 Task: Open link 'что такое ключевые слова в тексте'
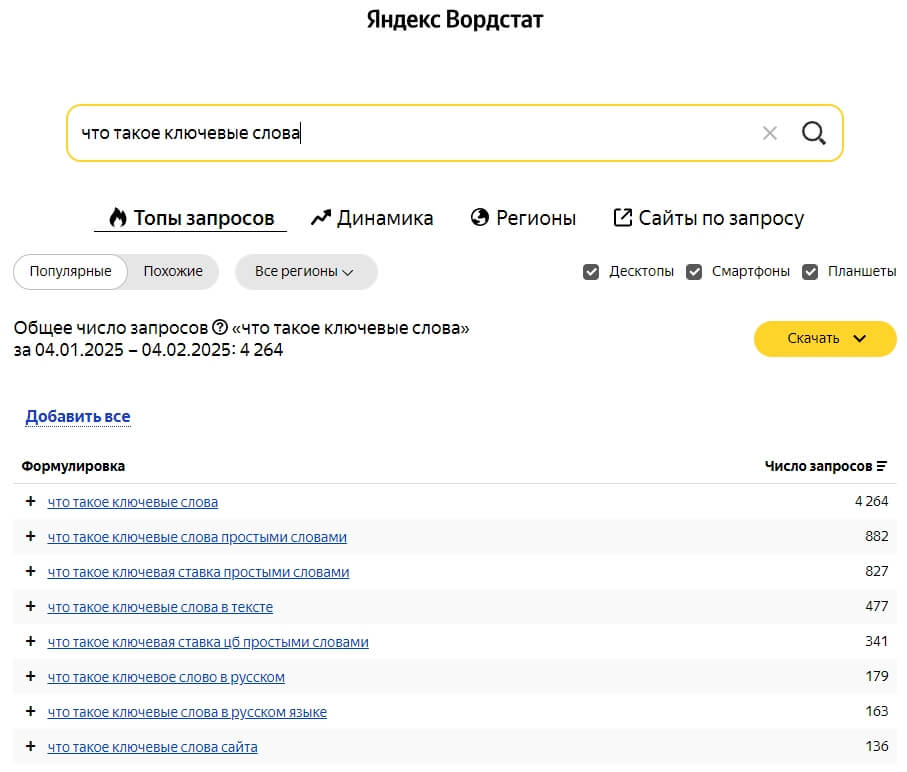160,607
